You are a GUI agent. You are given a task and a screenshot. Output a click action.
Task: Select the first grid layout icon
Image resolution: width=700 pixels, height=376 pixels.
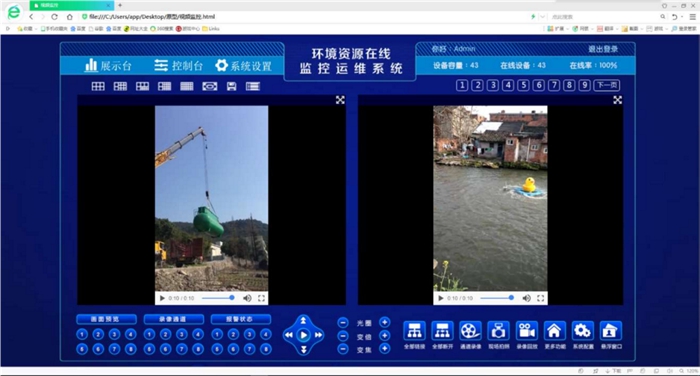[98, 86]
